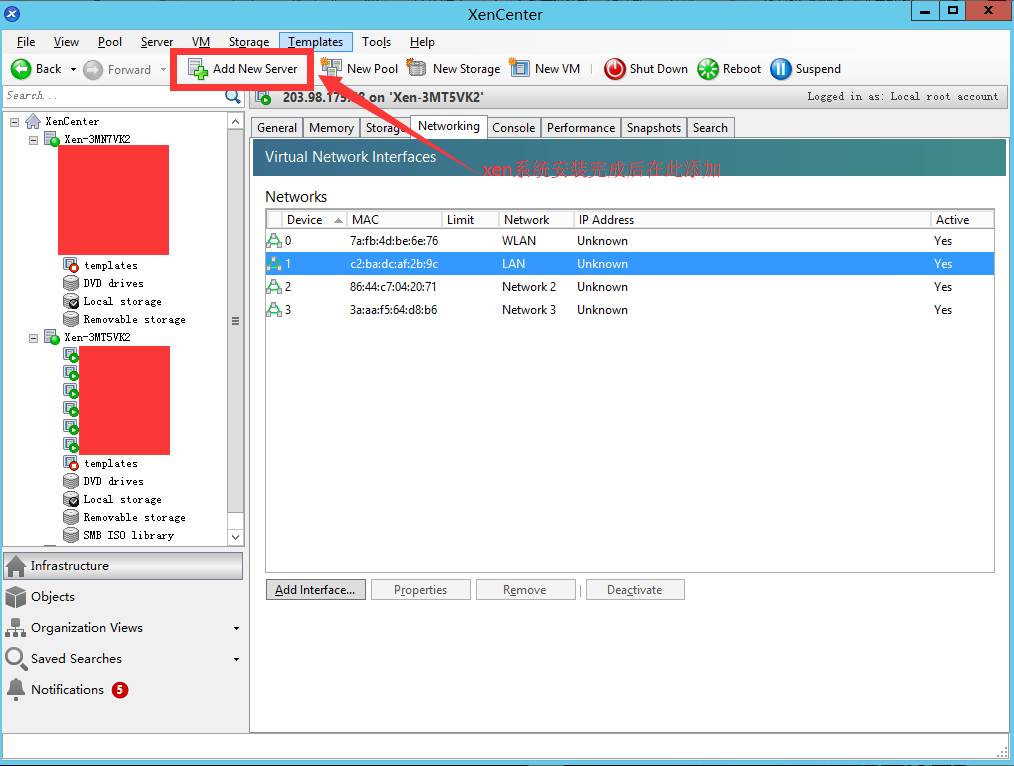Click the New Pool toolbar icon
This screenshot has height=766, width=1014.
(332, 67)
